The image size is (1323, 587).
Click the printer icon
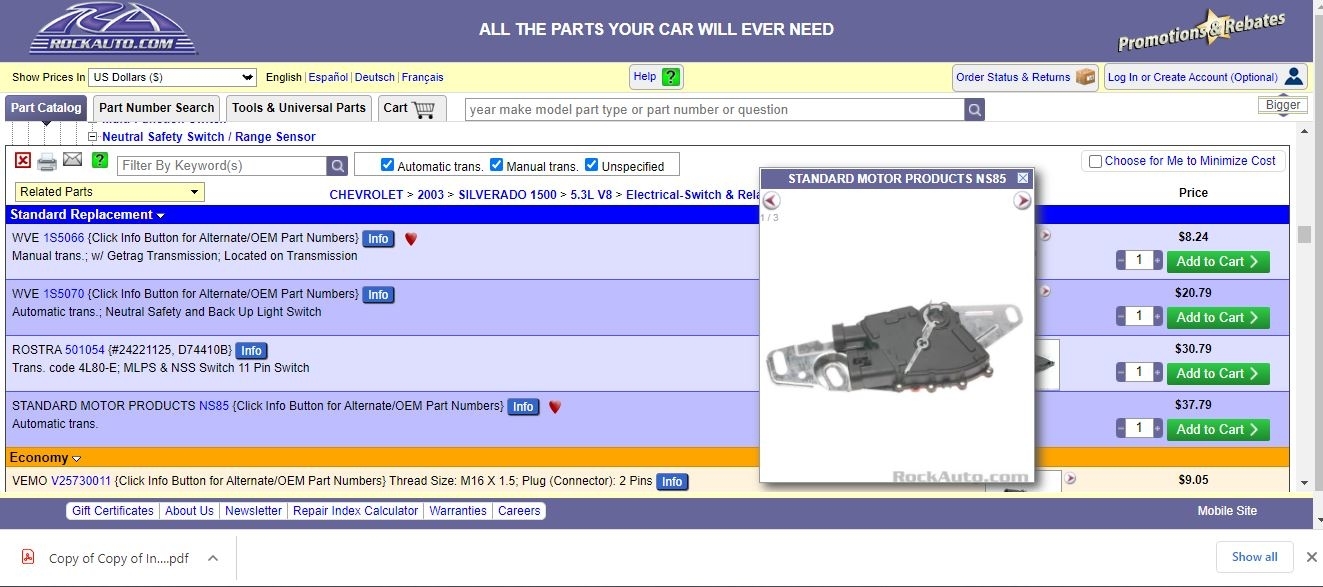tap(47, 162)
